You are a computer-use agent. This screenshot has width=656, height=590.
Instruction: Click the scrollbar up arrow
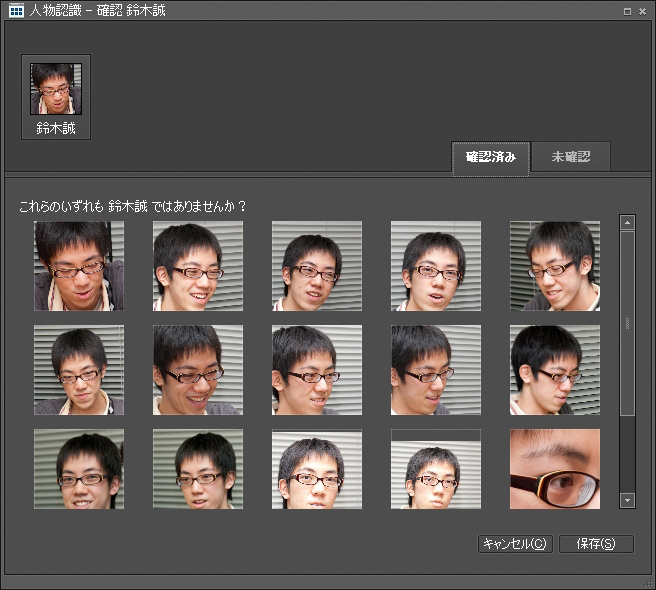[627, 223]
